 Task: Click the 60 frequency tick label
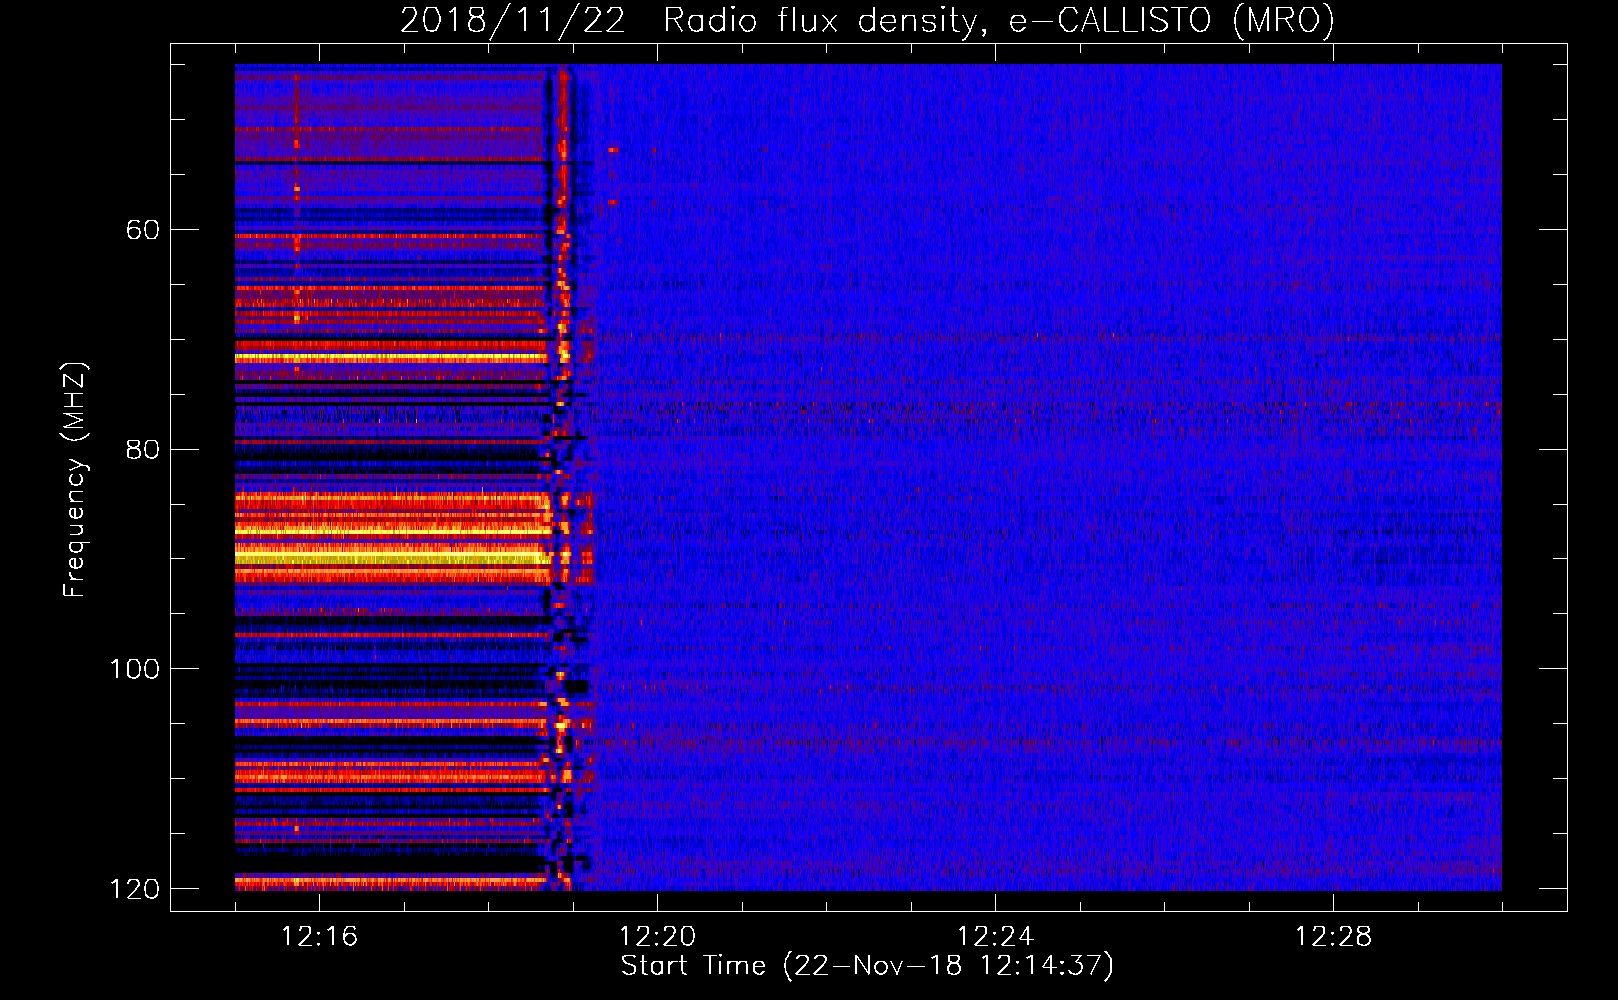click(143, 230)
